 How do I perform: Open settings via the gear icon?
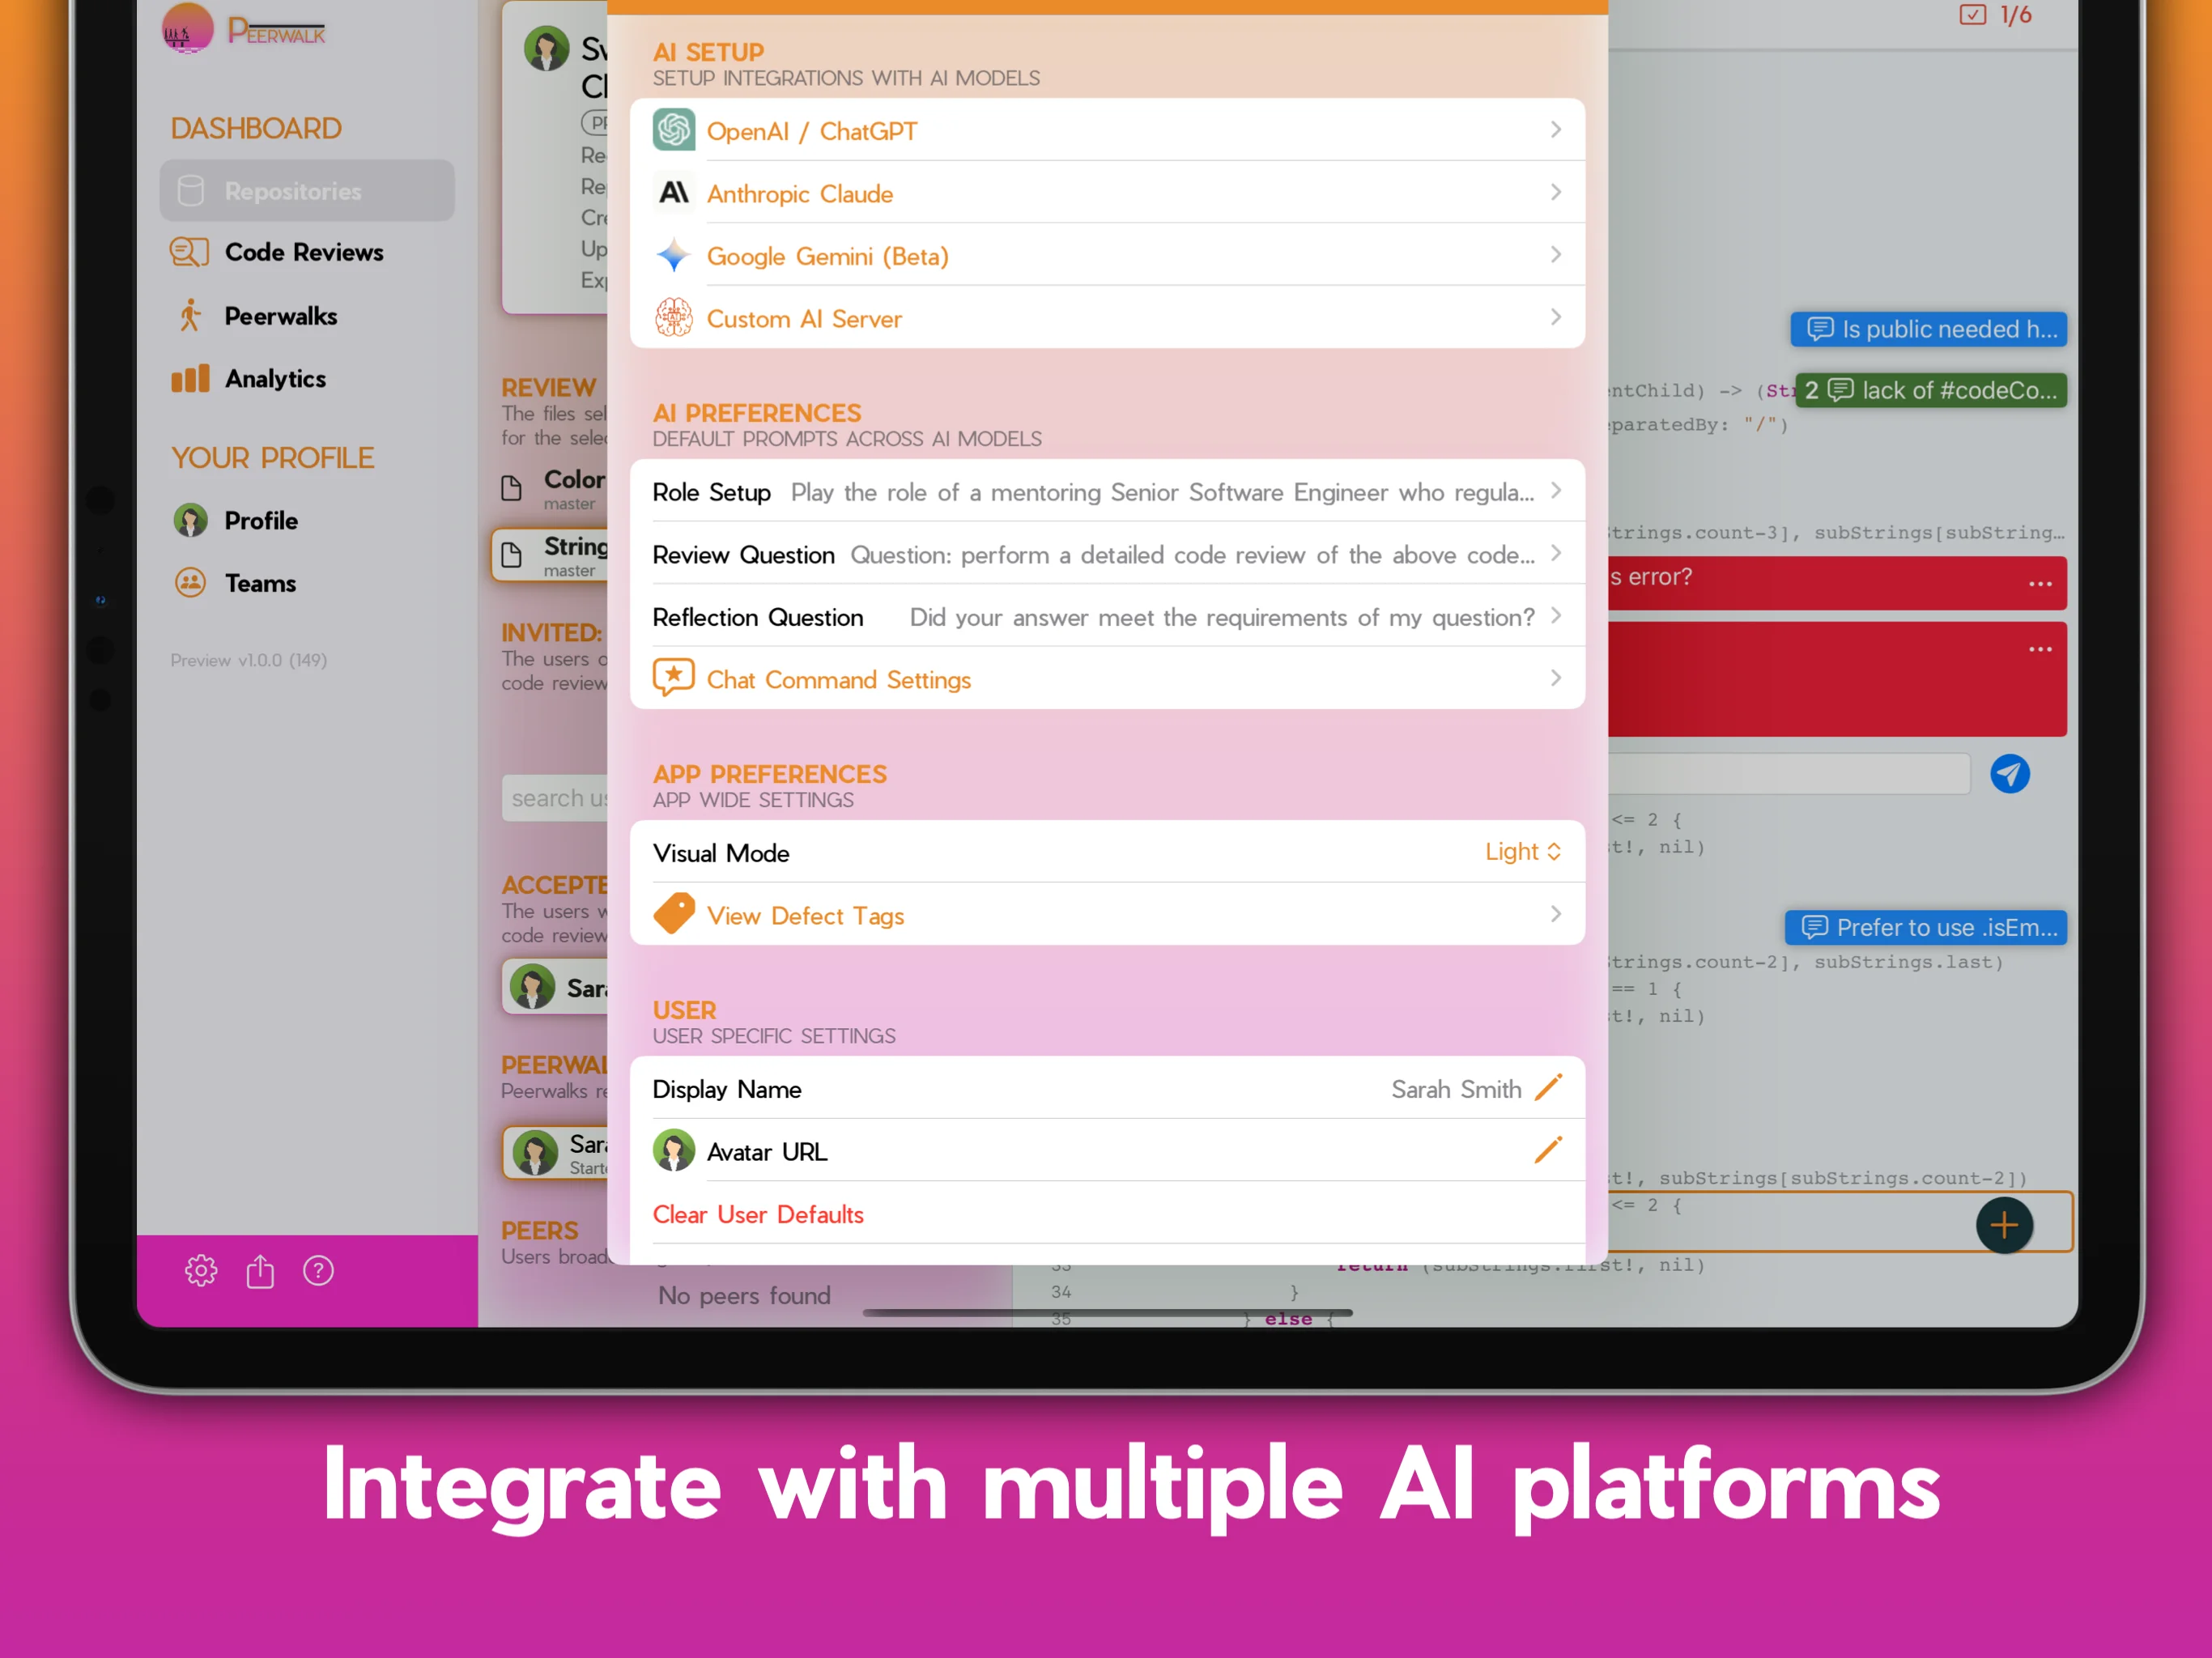click(x=201, y=1271)
